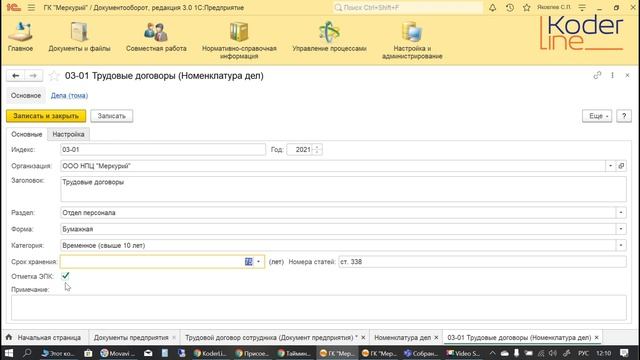The image size is (640, 360).
Task: Open the Организация record link icon
Action: 621,166
